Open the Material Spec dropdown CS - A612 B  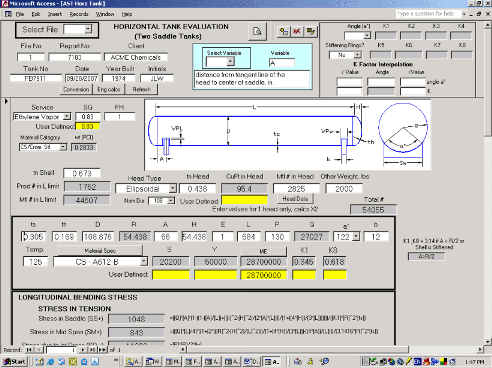144,262
